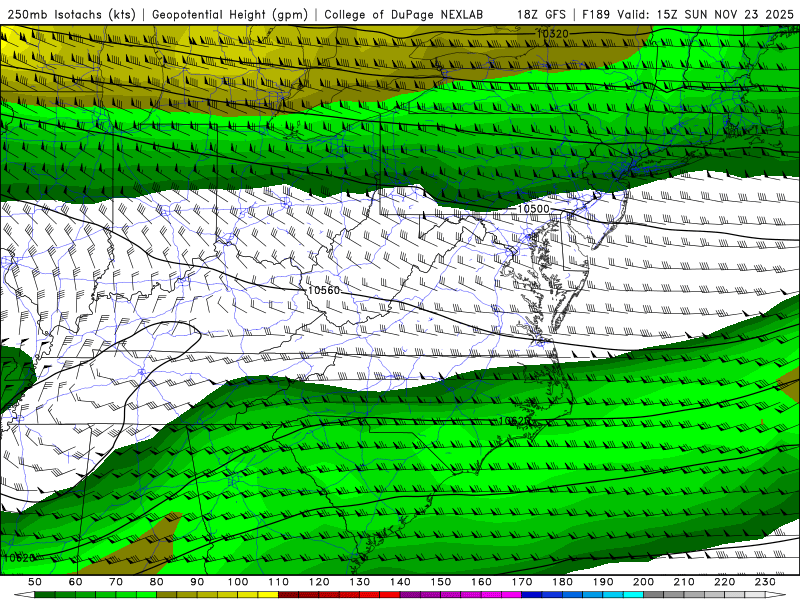800x600 pixels.
Task: Click the left arrow end of the color bar
Action: point(24,595)
